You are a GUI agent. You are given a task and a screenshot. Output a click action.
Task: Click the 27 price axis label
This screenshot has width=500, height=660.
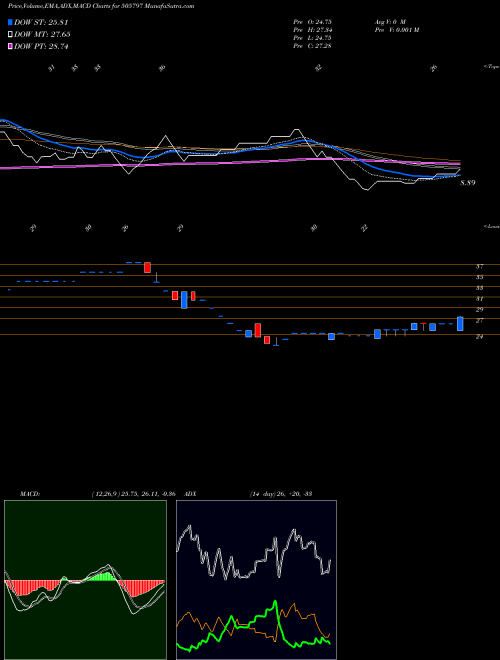pos(479,321)
